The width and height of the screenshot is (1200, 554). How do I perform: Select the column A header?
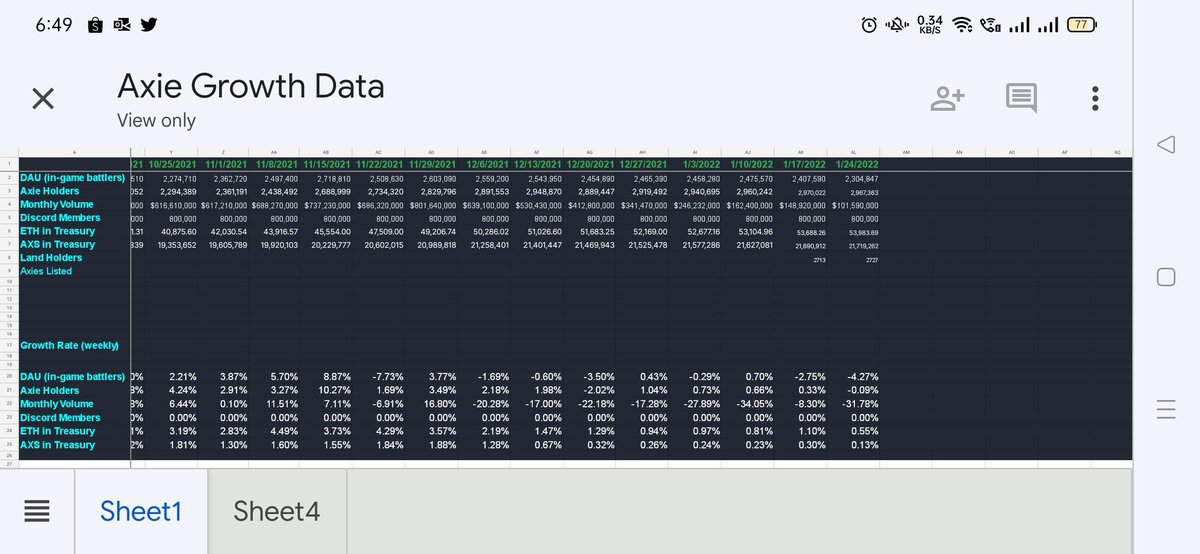pos(73,153)
